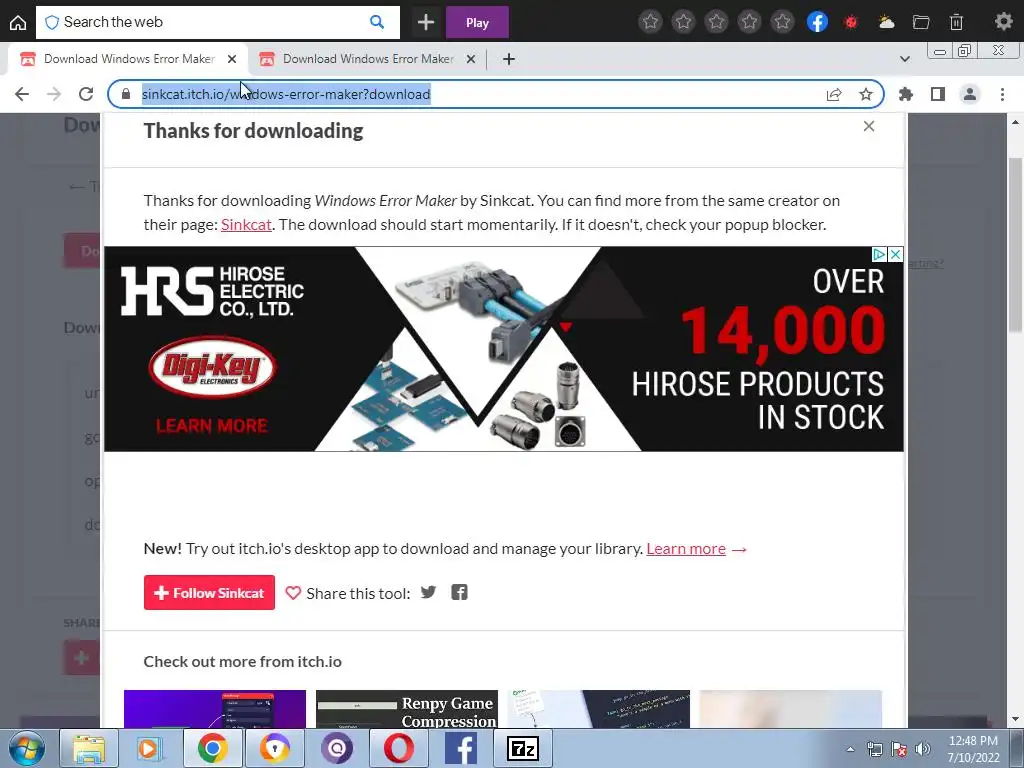Screen dimensions: 1024x768
Task: Open the Windows Start menu
Action: 27,749
